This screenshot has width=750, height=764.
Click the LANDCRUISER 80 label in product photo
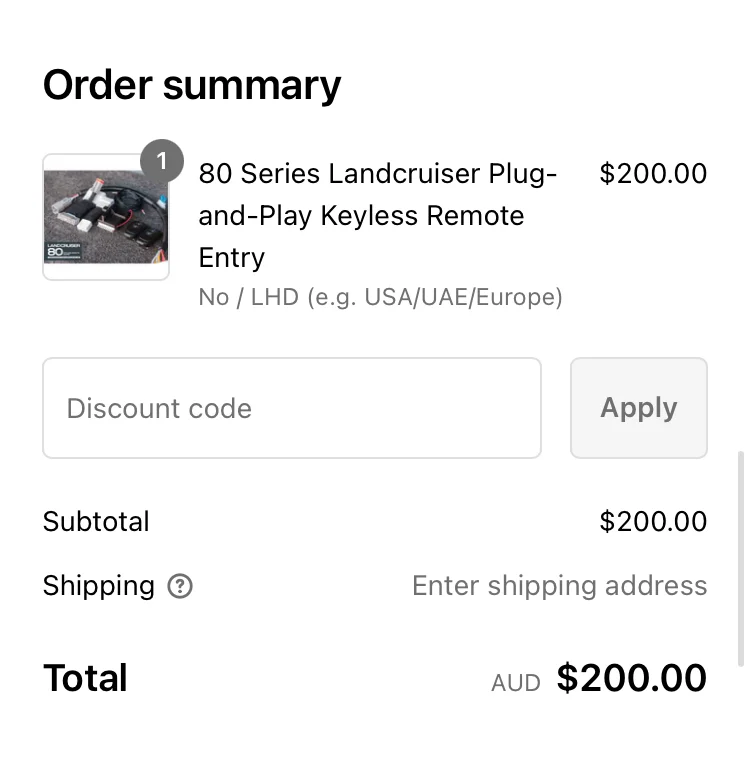(x=64, y=249)
